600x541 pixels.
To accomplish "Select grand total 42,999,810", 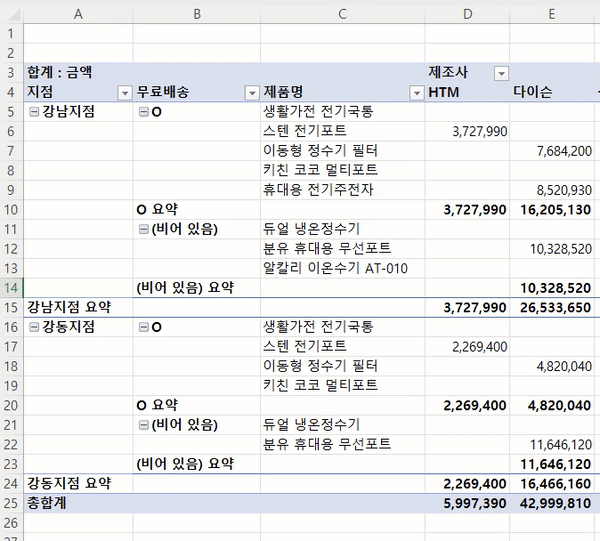I will pyautogui.click(x=551, y=503).
